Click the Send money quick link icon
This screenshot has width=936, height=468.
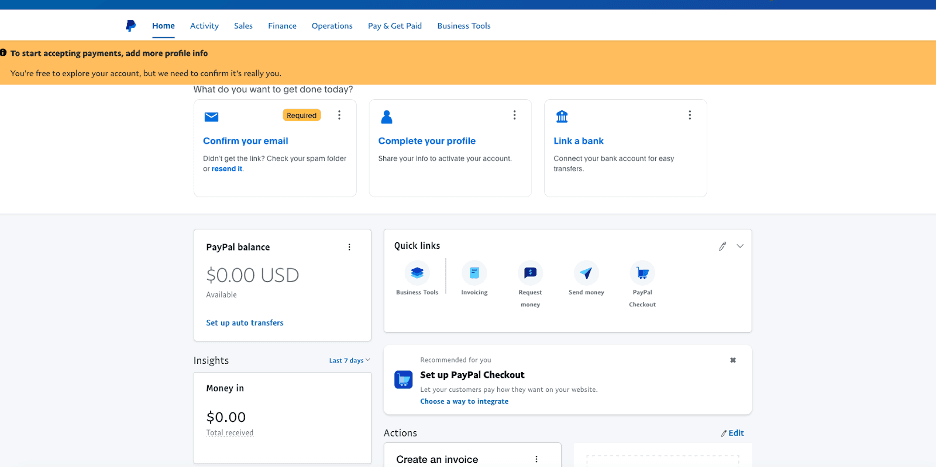click(x=586, y=273)
